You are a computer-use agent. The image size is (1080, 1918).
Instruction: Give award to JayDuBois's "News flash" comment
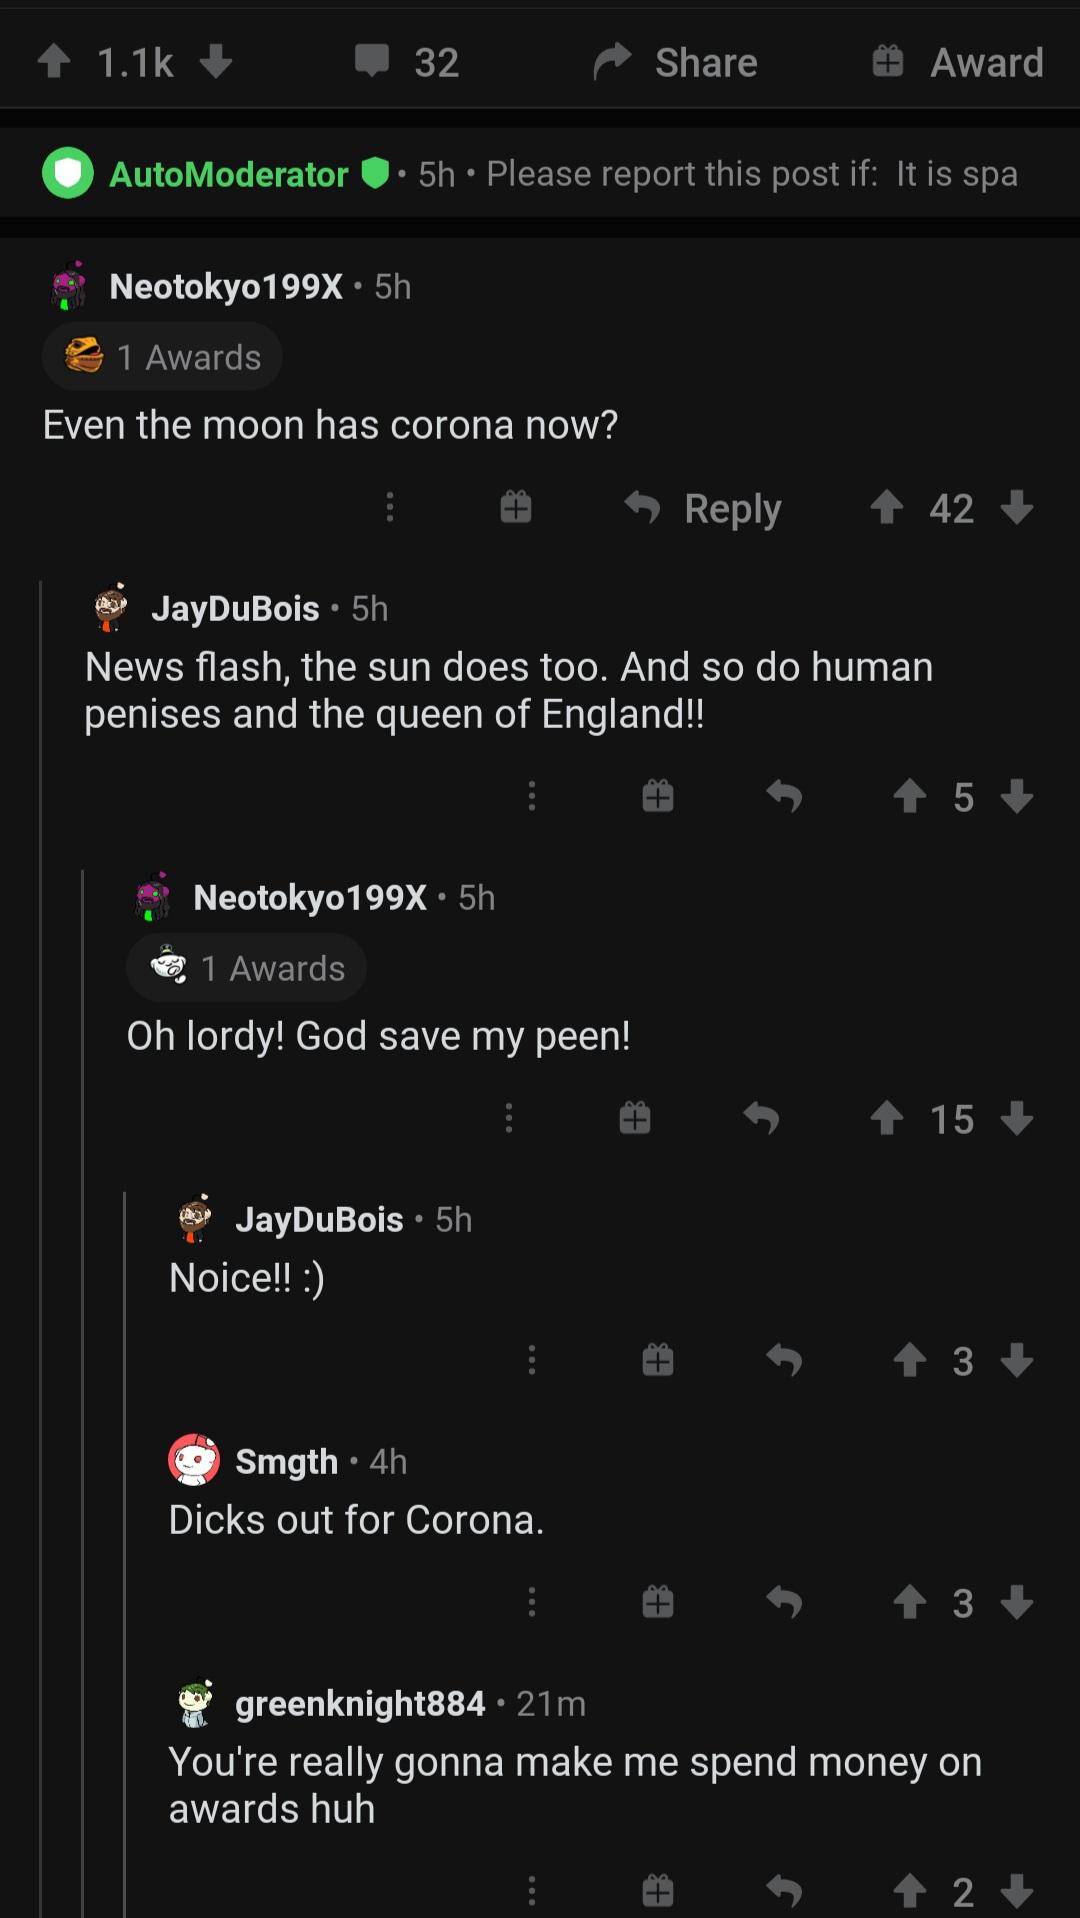[658, 797]
